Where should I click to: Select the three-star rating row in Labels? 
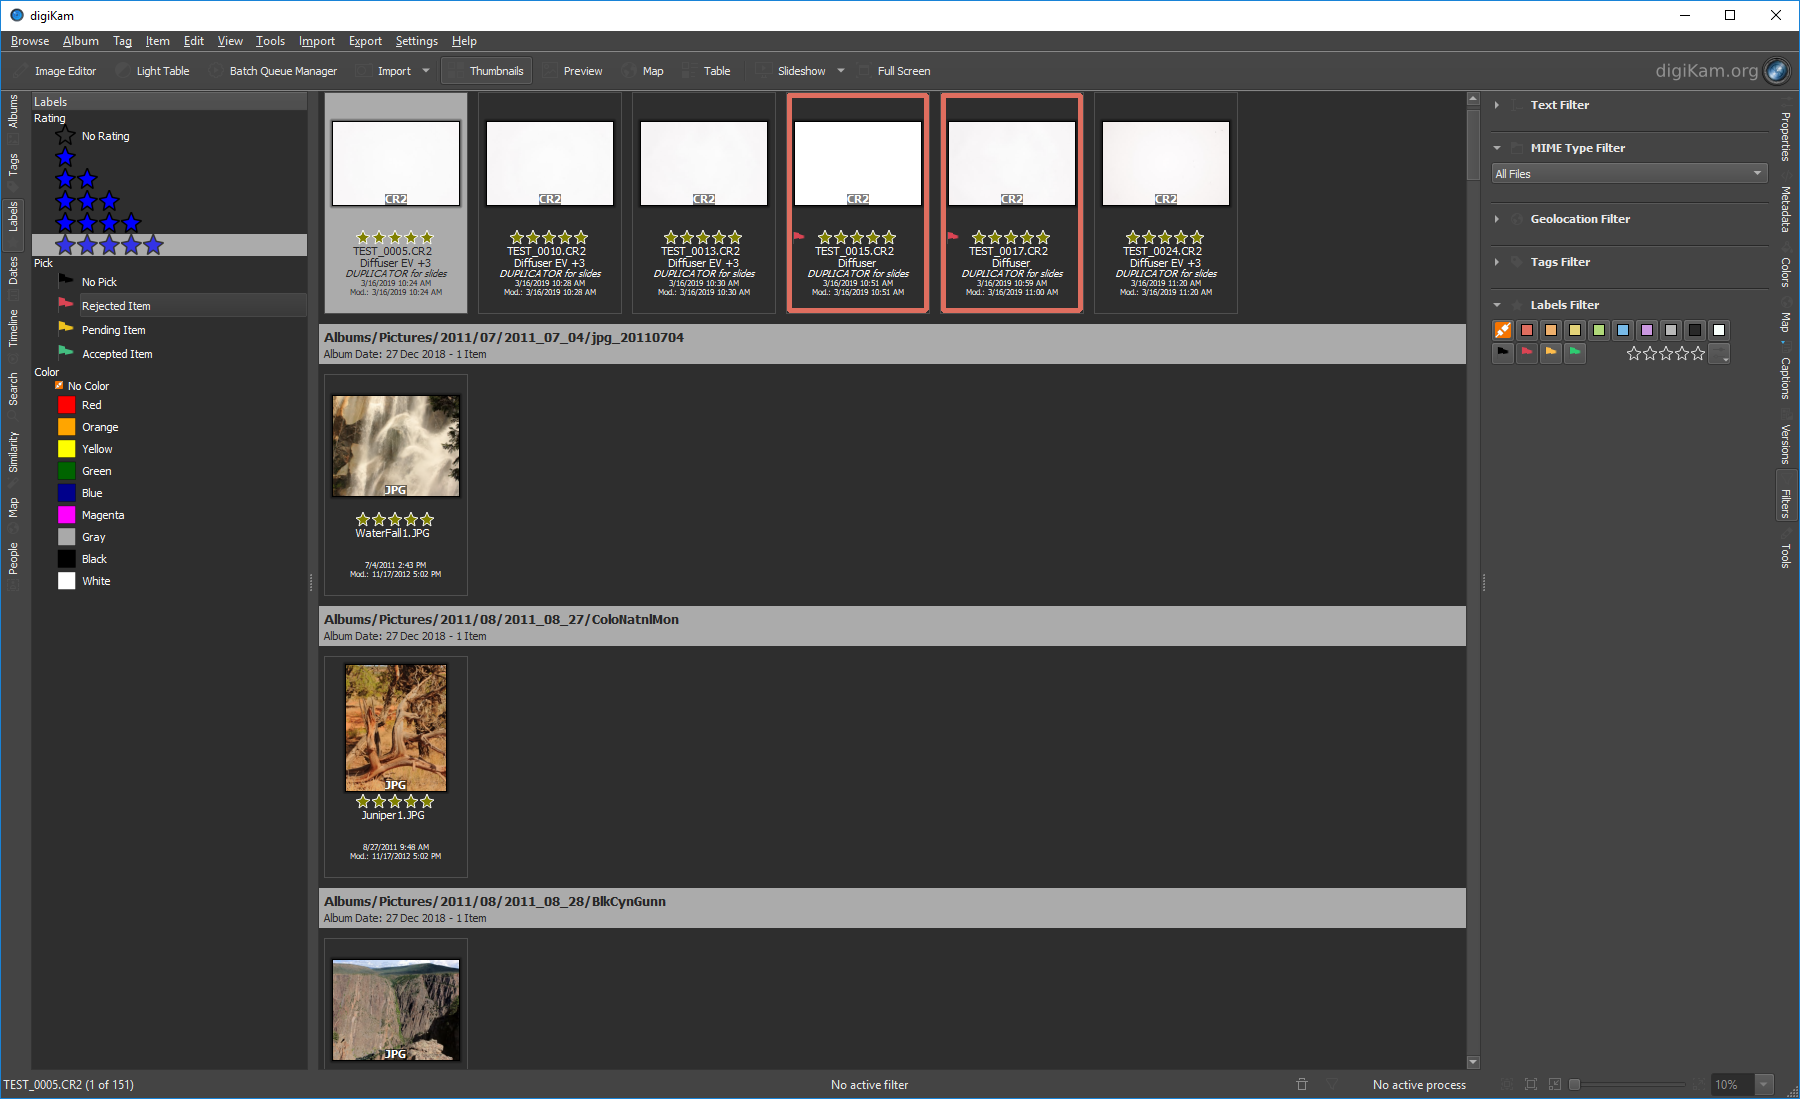[x=87, y=202]
